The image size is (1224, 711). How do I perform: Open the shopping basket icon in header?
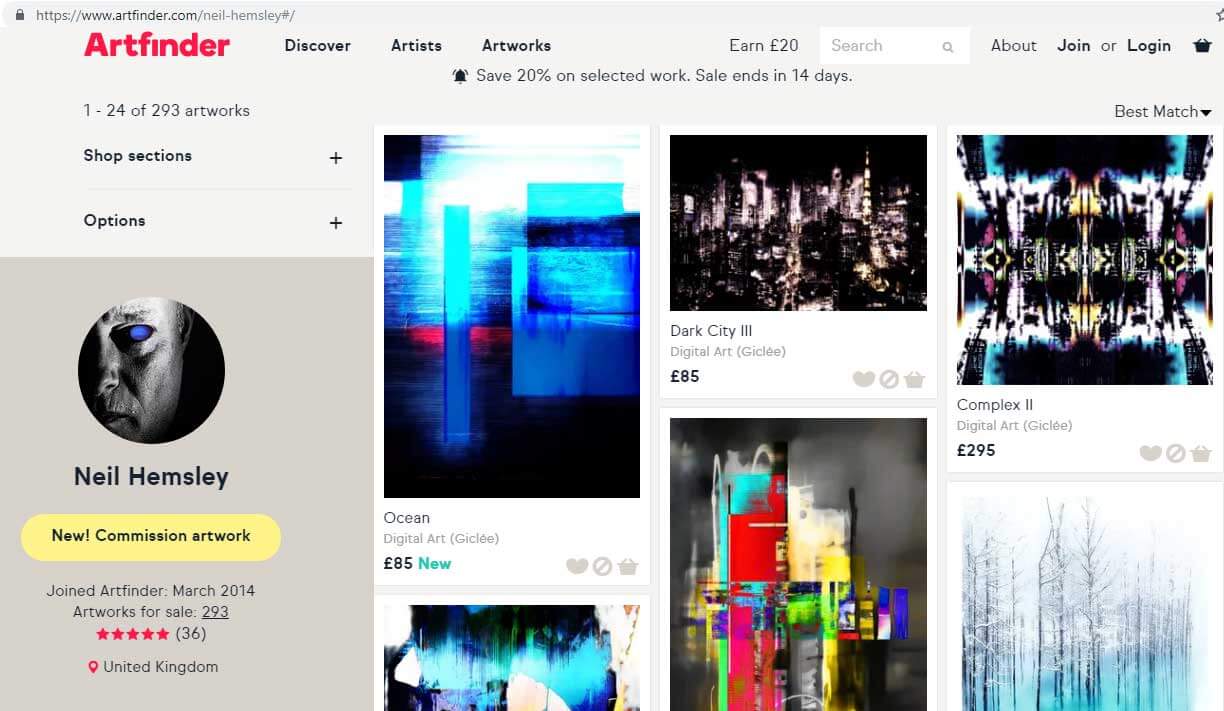pyautogui.click(x=1202, y=45)
